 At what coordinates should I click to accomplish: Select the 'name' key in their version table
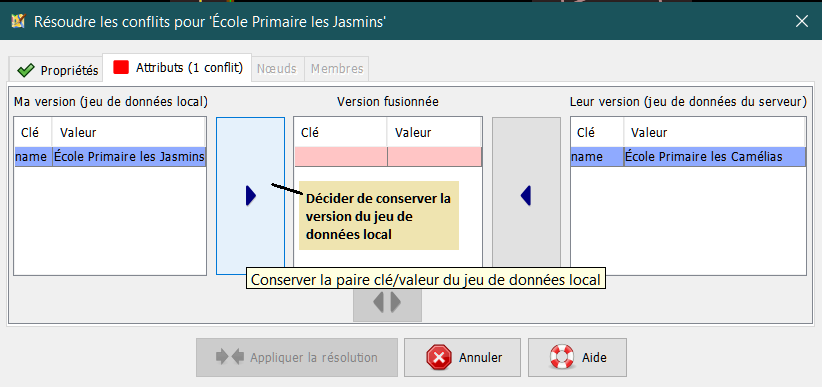point(597,157)
